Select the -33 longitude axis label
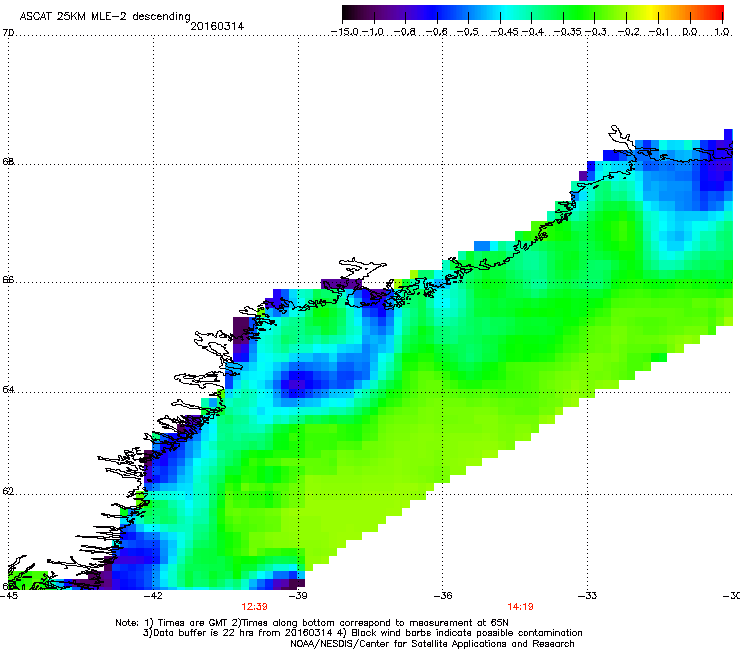Viewport: 740px width, 650px height. click(x=588, y=596)
